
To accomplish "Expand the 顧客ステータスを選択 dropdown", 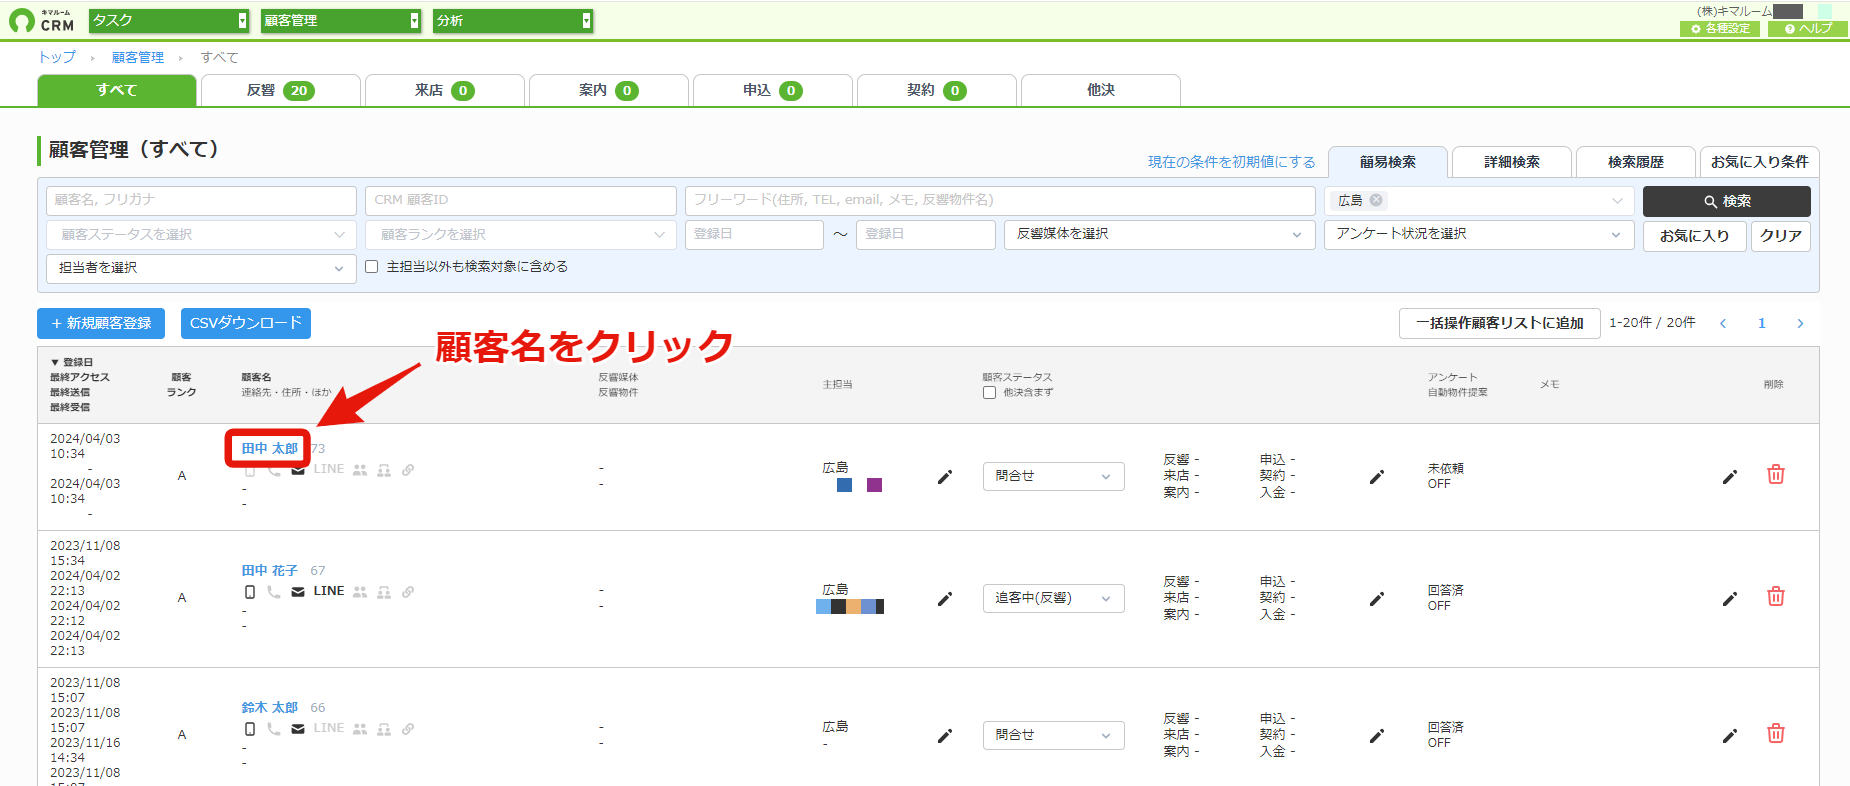I will [x=201, y=235].
